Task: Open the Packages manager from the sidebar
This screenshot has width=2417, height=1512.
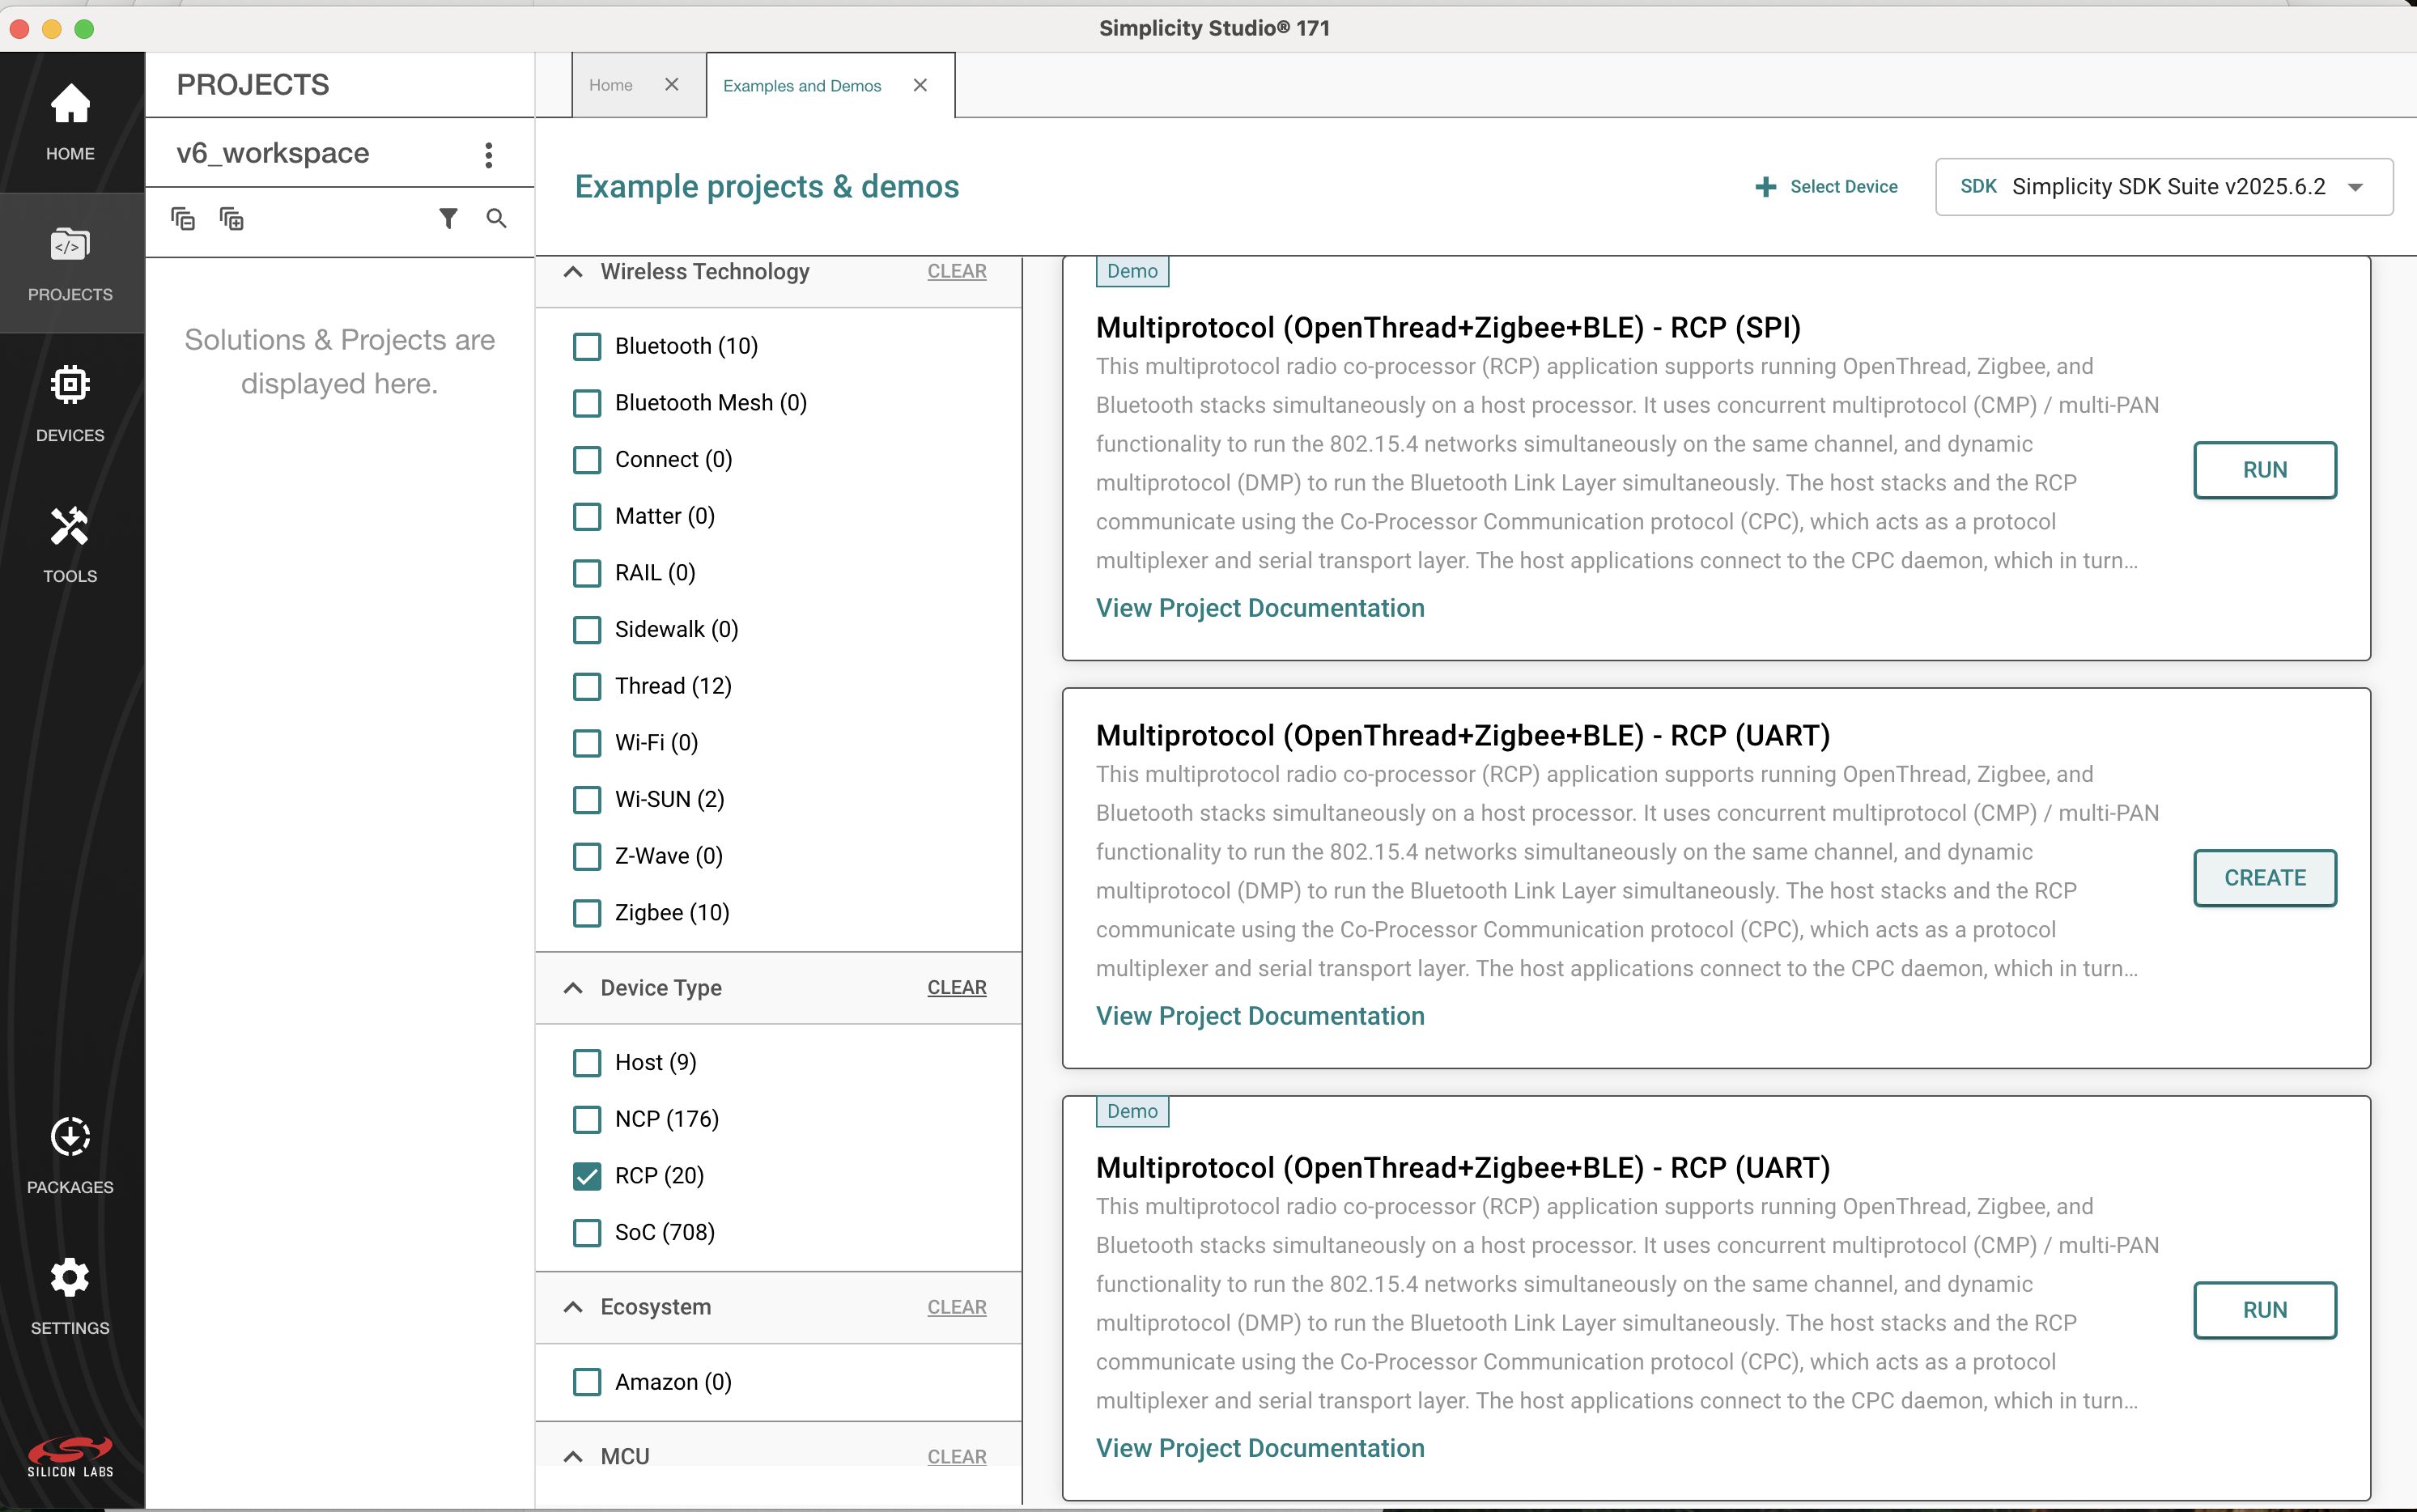Action: 69,1157
